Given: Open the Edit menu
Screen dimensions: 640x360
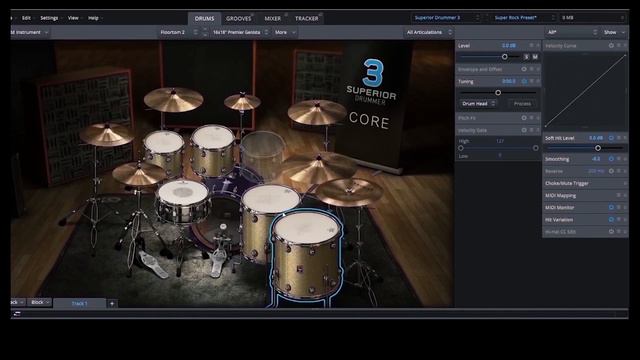Looking at the screenshot, I should click(x=26, y=18).
